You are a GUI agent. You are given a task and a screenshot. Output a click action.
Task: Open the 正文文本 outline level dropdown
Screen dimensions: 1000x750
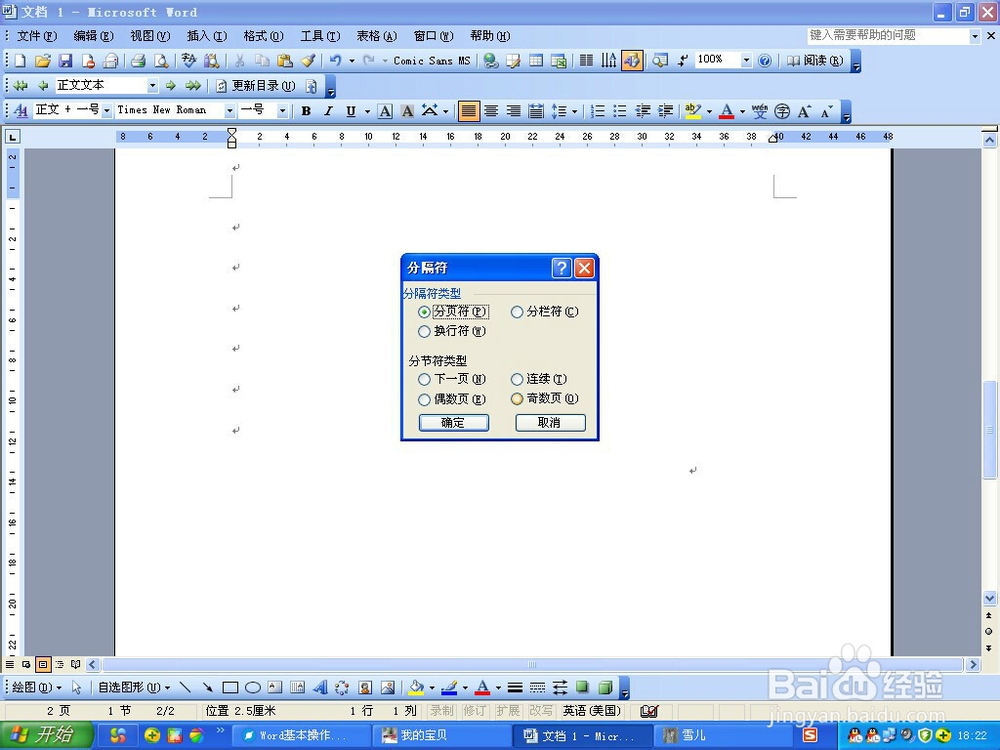pos(152,85)
